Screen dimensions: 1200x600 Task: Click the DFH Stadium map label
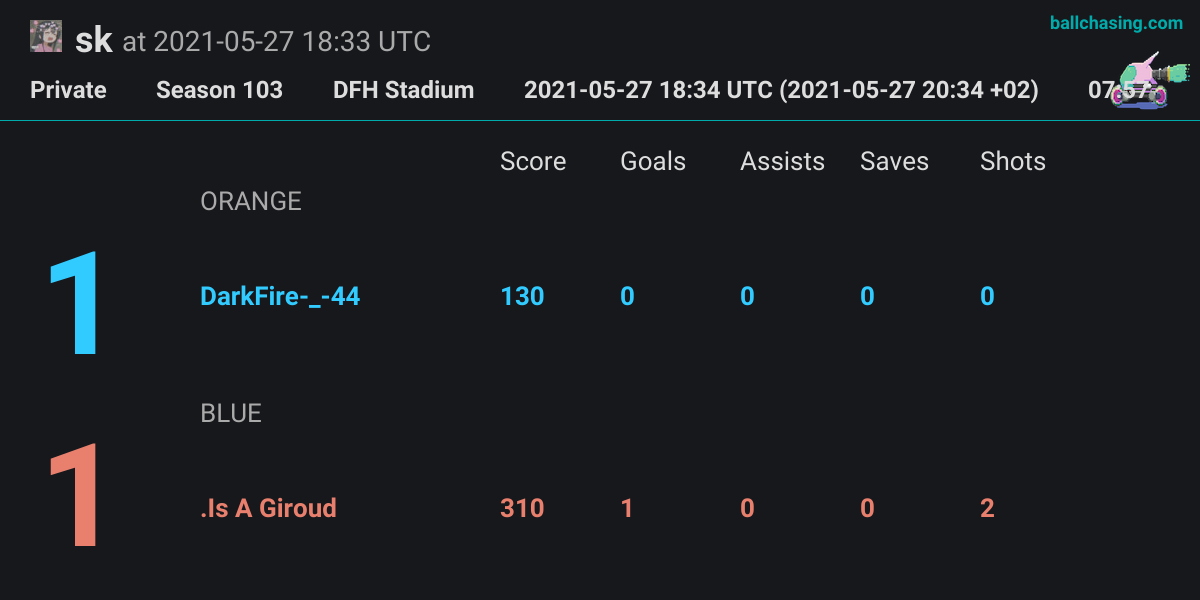coord(403,90)
